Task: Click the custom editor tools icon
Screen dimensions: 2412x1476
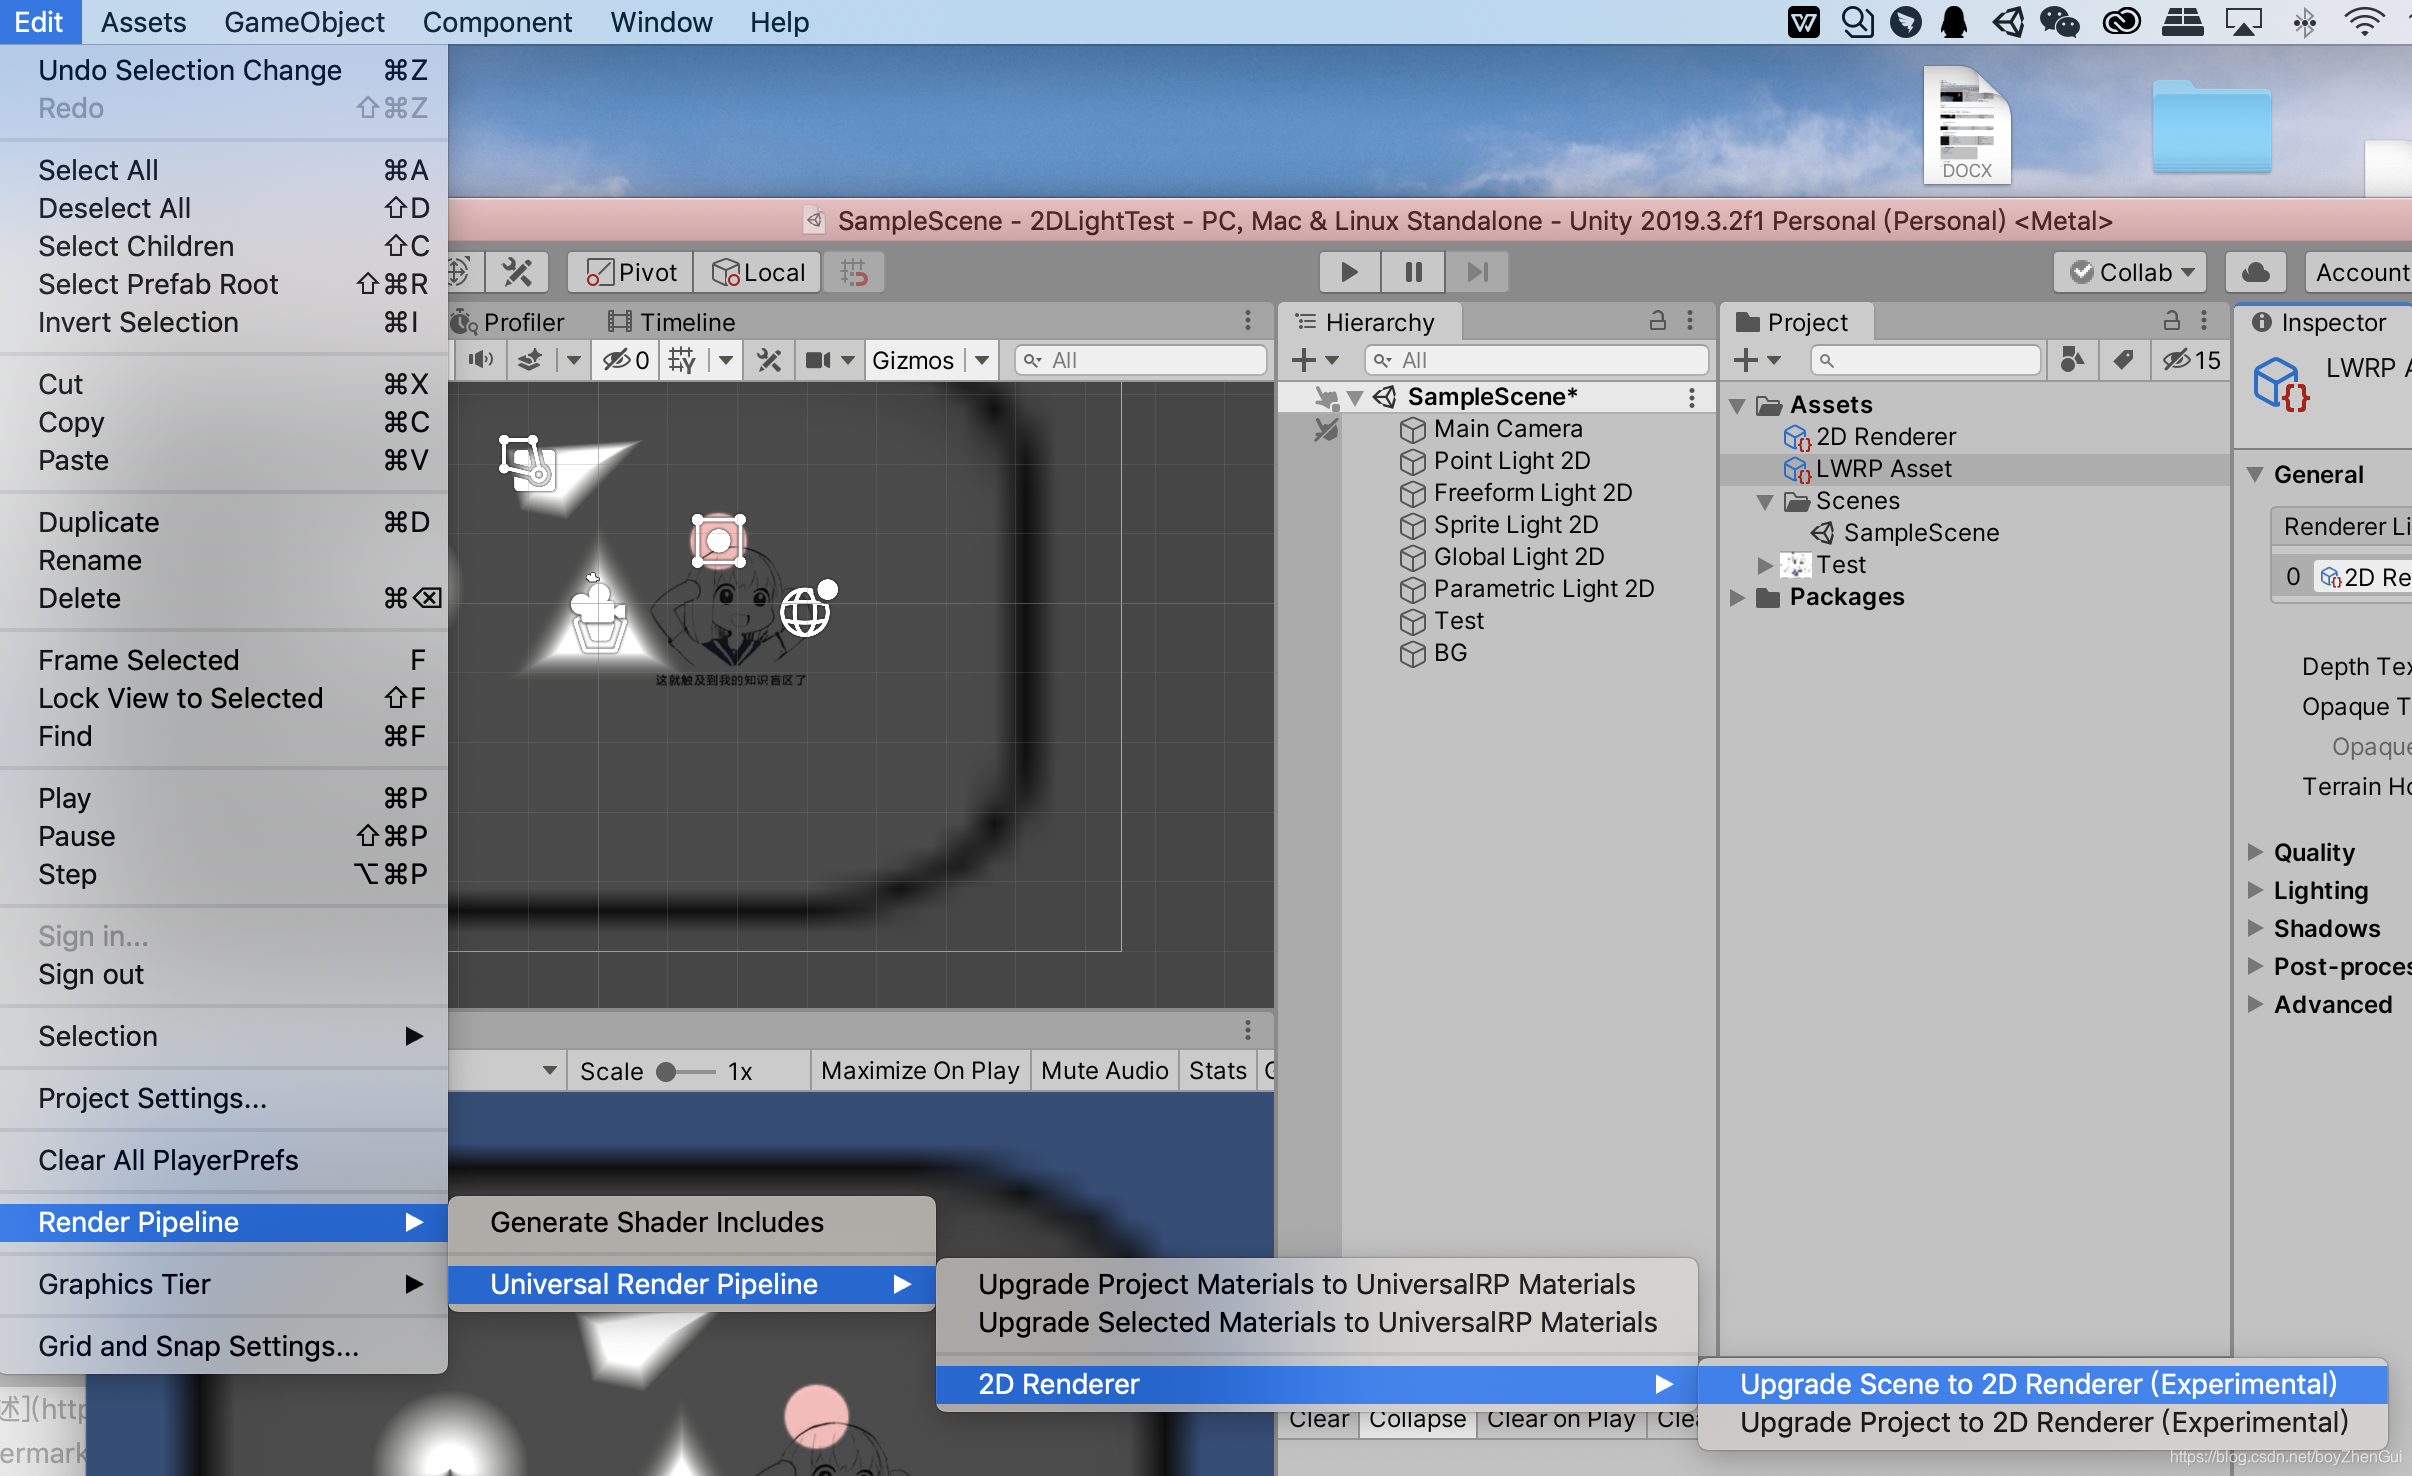Action: pyautogui.click(x=517, y=272)
